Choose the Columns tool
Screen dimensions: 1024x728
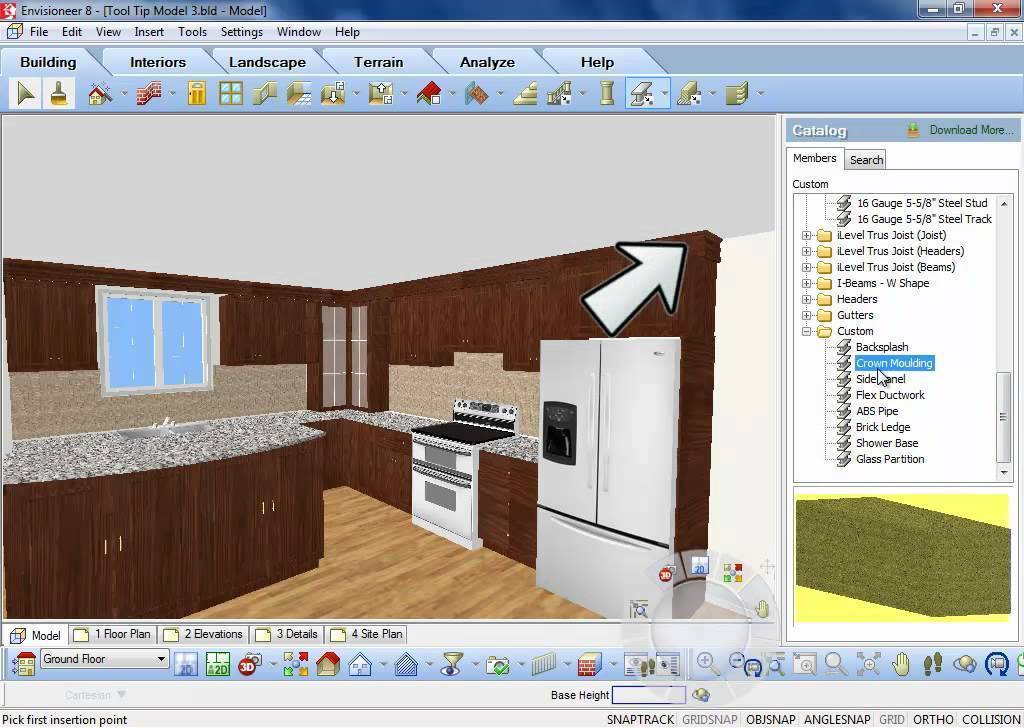click(607, 93)
